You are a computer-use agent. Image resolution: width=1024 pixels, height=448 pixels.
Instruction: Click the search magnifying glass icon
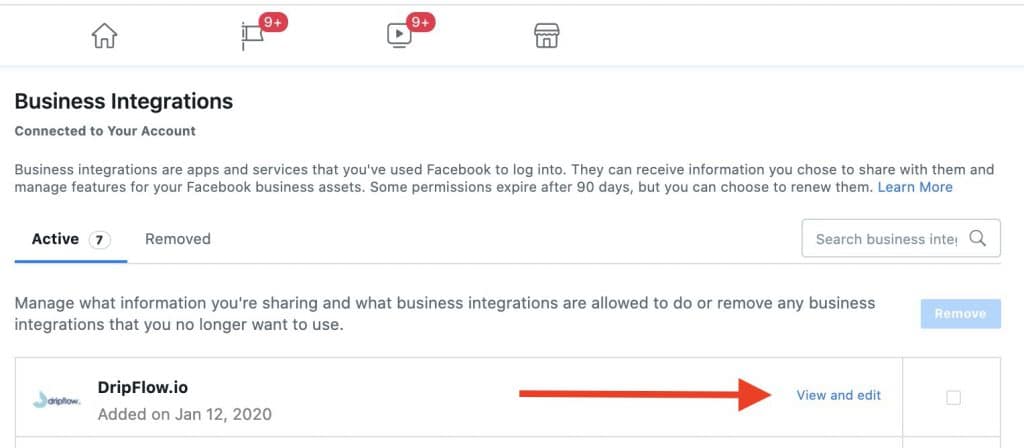[x=978, y=238]
